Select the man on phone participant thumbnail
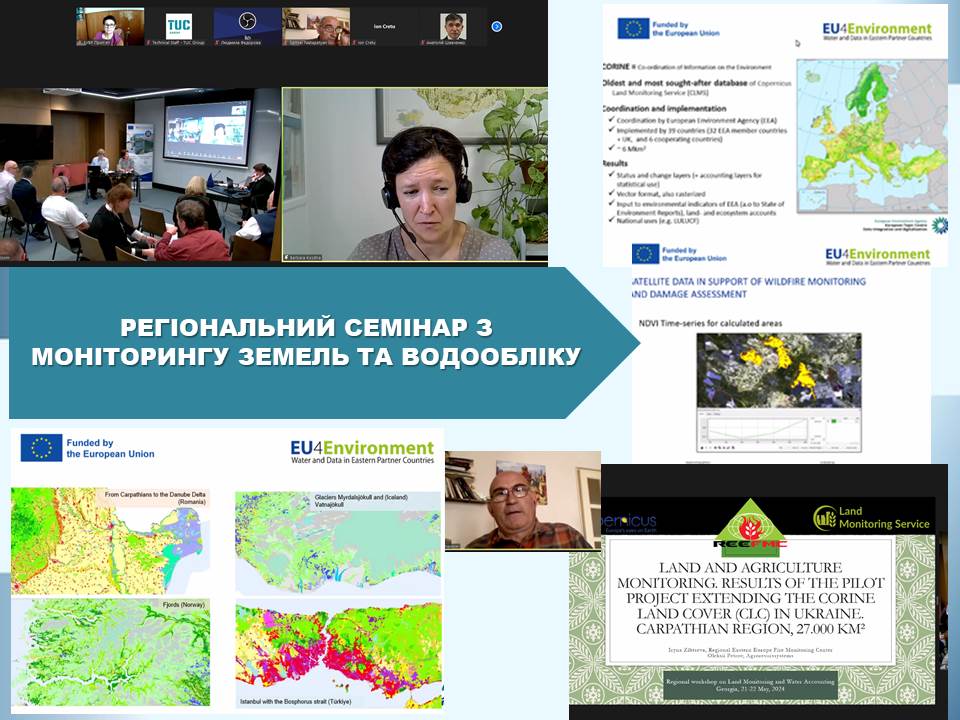Screen dimensions: 960x720 [x=315, y=26]
